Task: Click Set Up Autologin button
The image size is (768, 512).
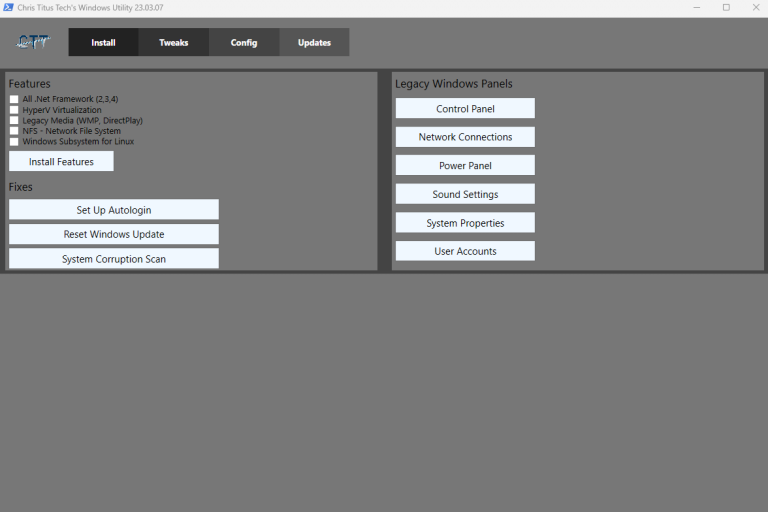Action: click(x=113, y=210)
